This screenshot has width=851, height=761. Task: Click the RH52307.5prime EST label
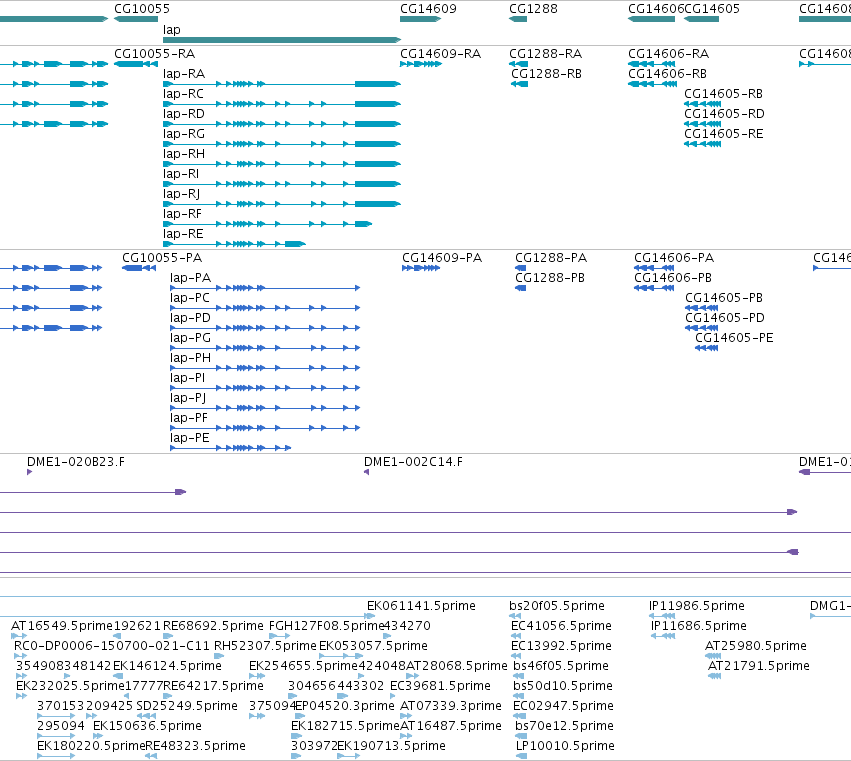(265, 646)
